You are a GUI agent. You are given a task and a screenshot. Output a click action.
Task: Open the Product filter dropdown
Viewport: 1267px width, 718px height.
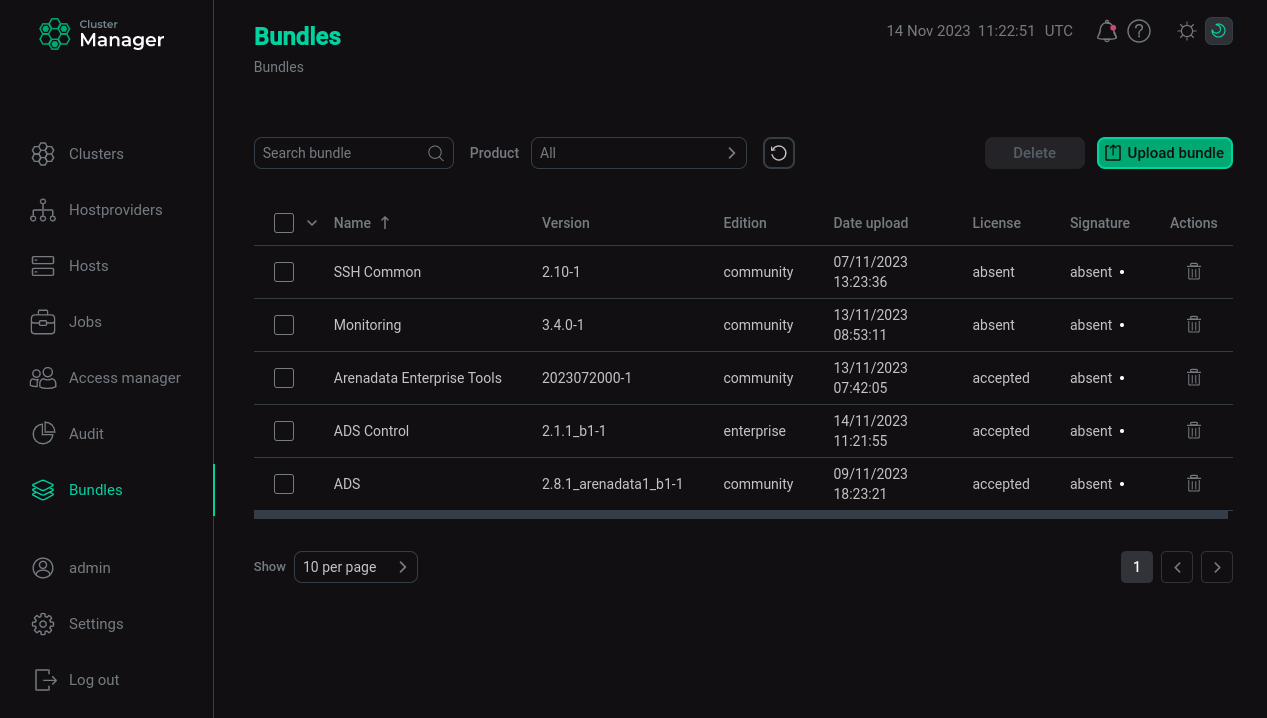(638, 153)
